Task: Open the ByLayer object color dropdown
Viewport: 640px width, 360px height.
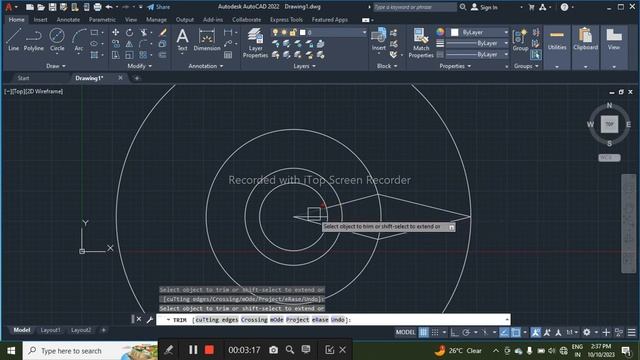Action: pos(506,32)
